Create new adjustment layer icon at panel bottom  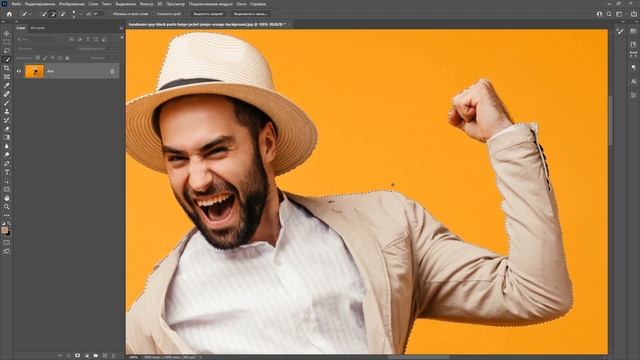tap(87, 356)
